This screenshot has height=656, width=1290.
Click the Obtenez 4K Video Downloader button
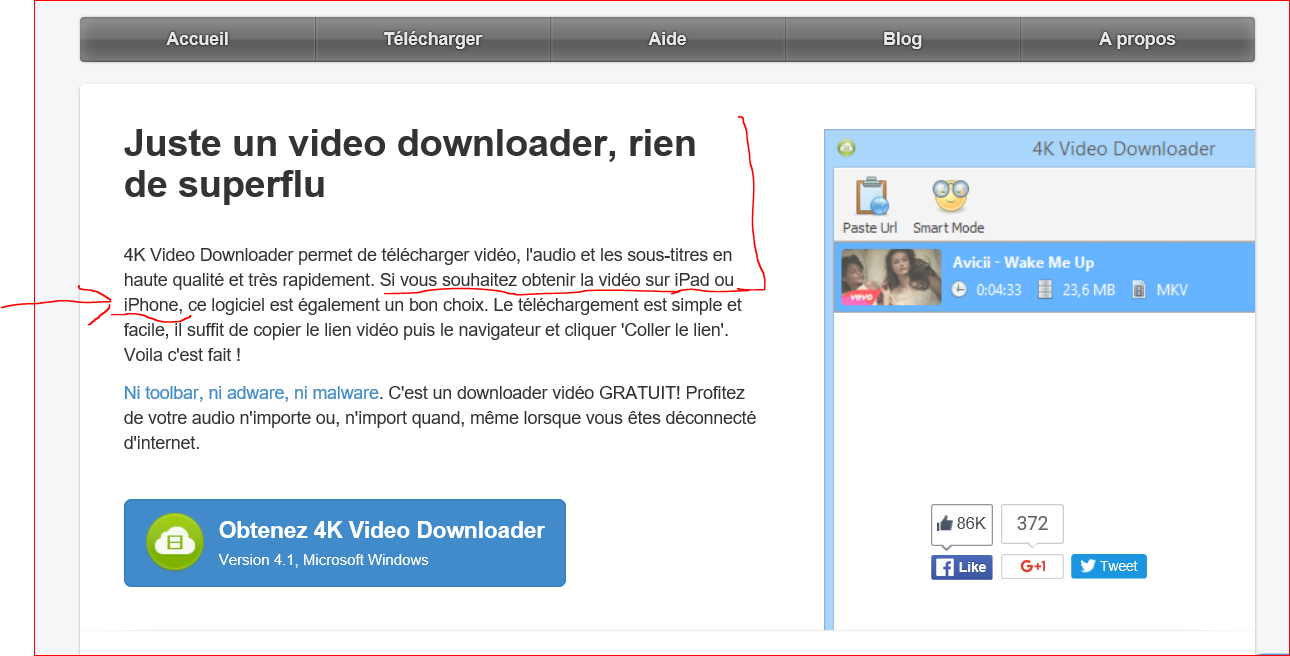pos(345,543)
